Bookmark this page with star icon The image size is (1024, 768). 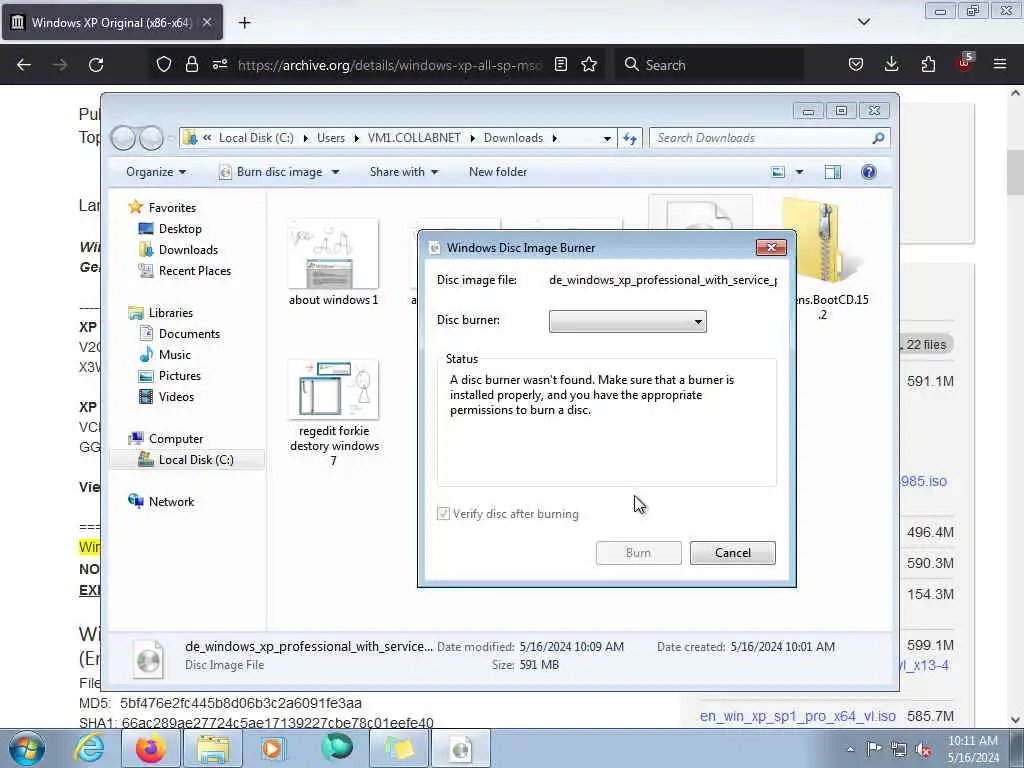(x=589, y=65)
